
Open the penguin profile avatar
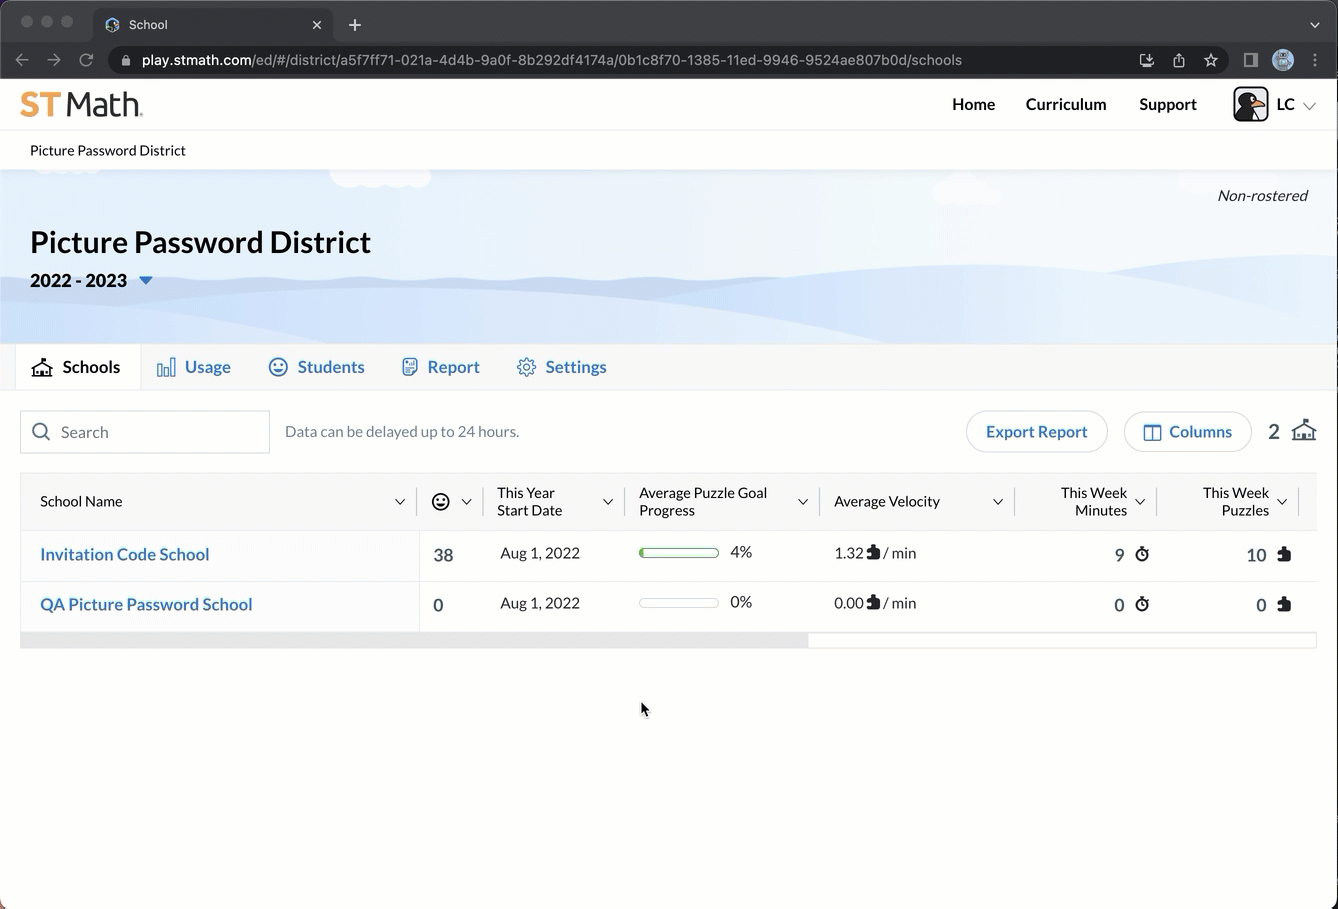pyautogui.click(x=1250, y=104)
